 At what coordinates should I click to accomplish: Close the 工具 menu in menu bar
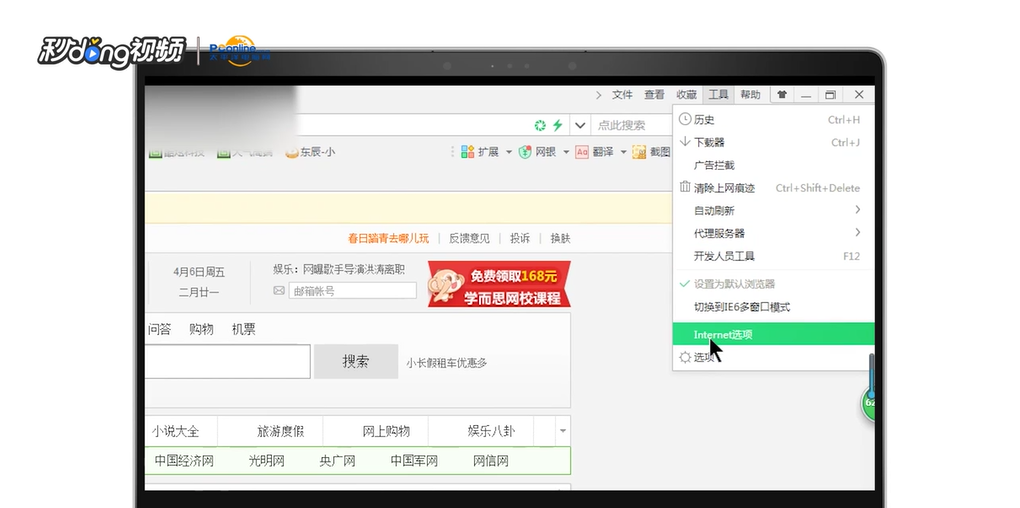coord(718,95)
